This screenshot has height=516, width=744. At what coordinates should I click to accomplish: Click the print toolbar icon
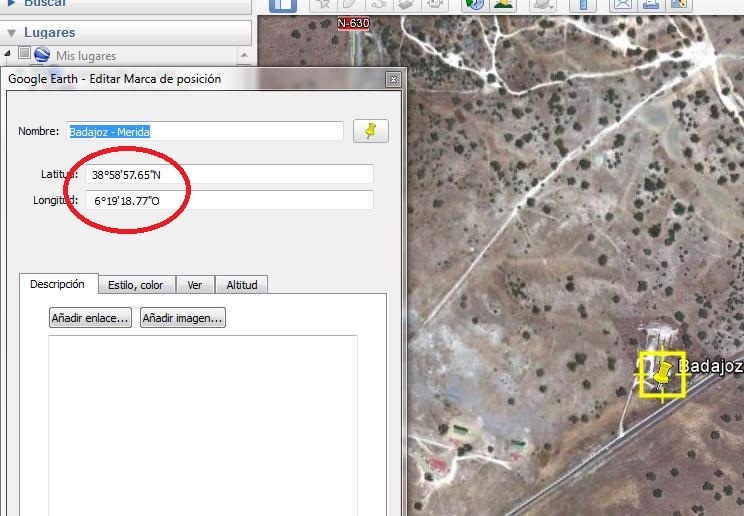coord(651,4)
